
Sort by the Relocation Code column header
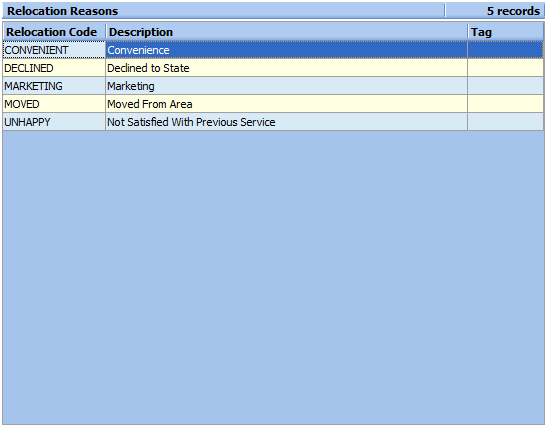click(x=54, y=32)
